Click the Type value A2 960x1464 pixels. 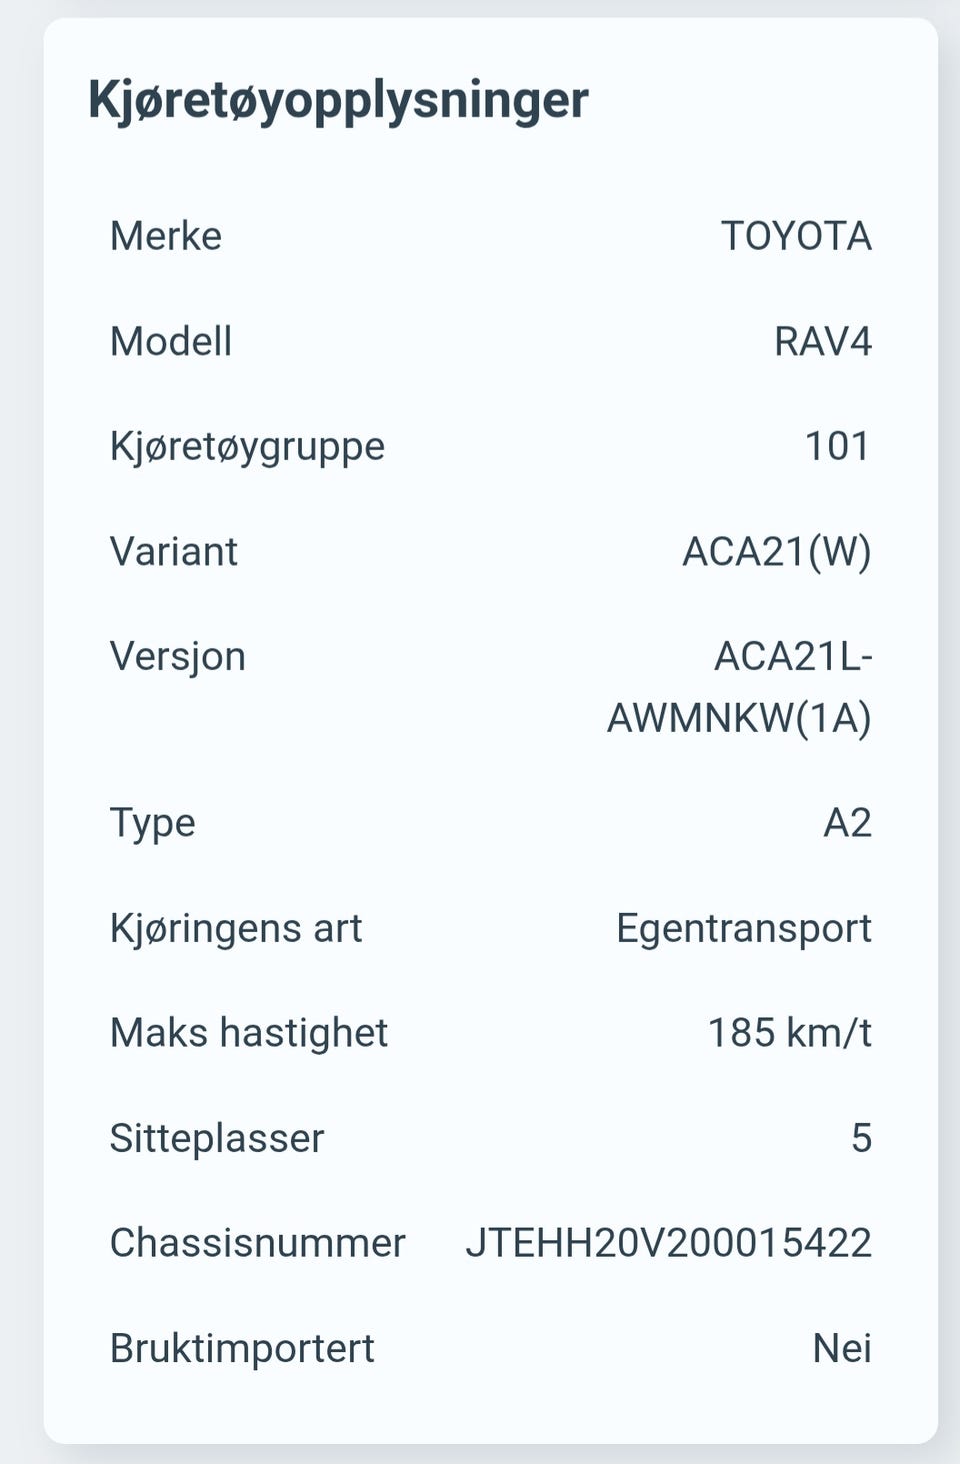[847, 823]
